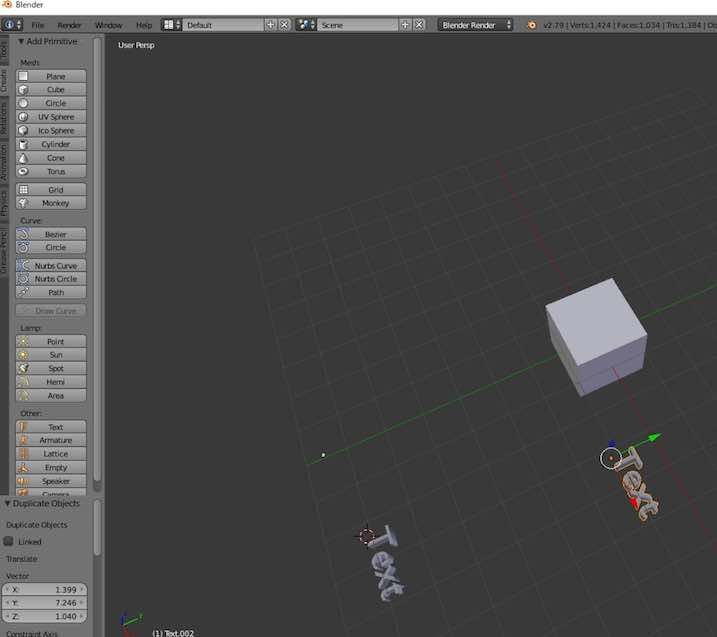The image size is (717, 637).
Task: Add a Torus mesh
Action: pos(51,171)
